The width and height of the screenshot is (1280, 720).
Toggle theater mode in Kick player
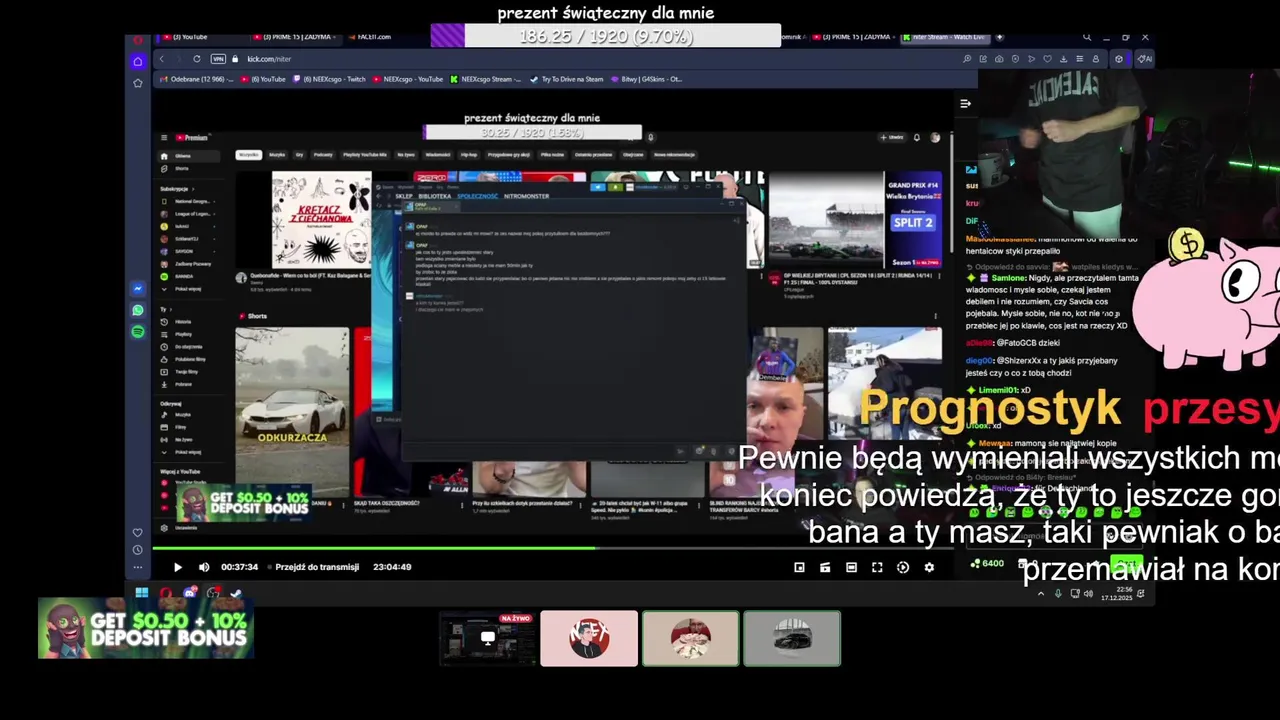click(x=851, y=567)
